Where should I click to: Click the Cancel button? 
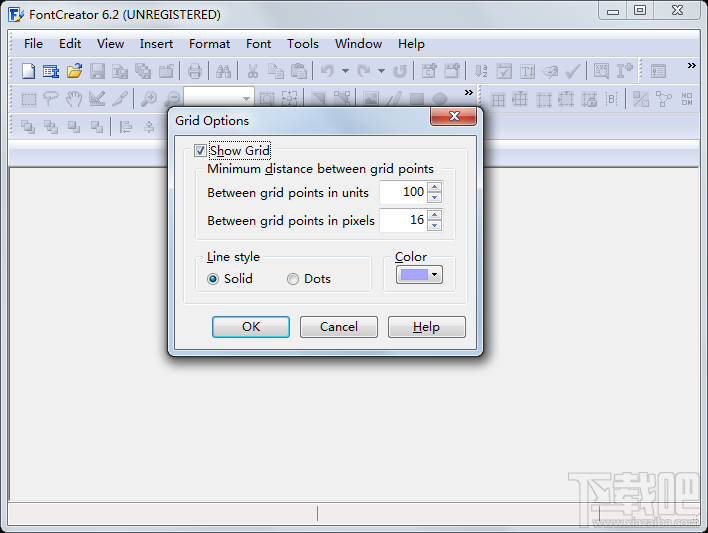click(x=339, y=327)
